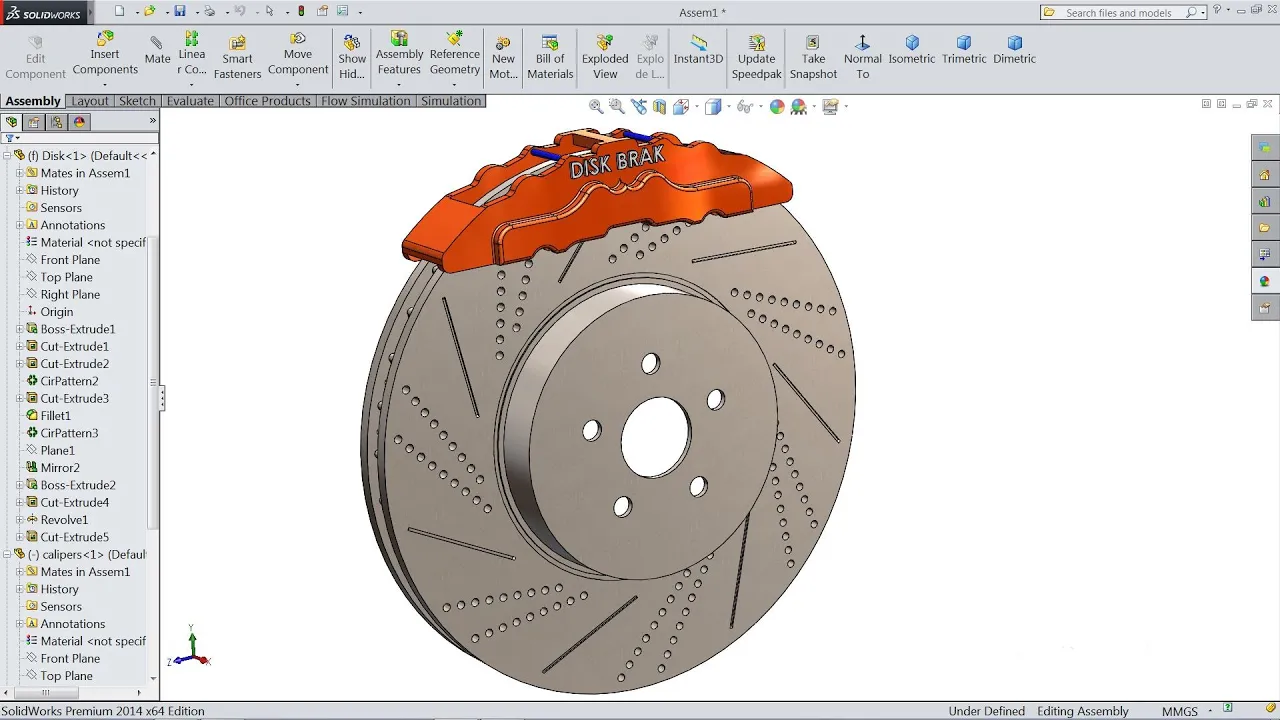
Task: Click the Open file icon
Action: [150, 11]
